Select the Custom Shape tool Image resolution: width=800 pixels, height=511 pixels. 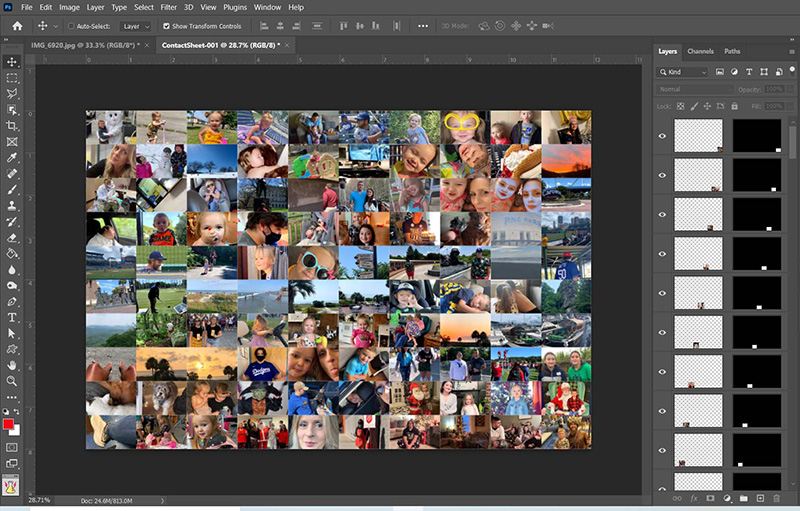pyautogui.click(x=12, y=349)
